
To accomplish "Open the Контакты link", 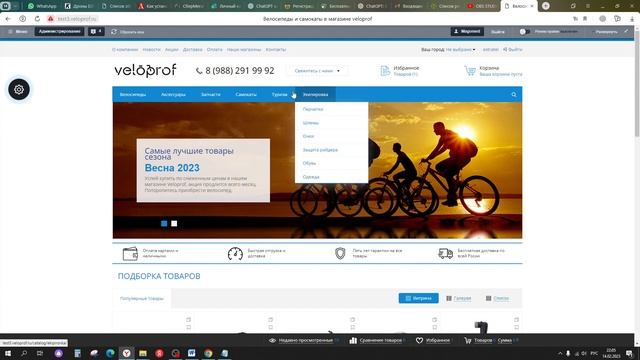I will coord(276,49).
